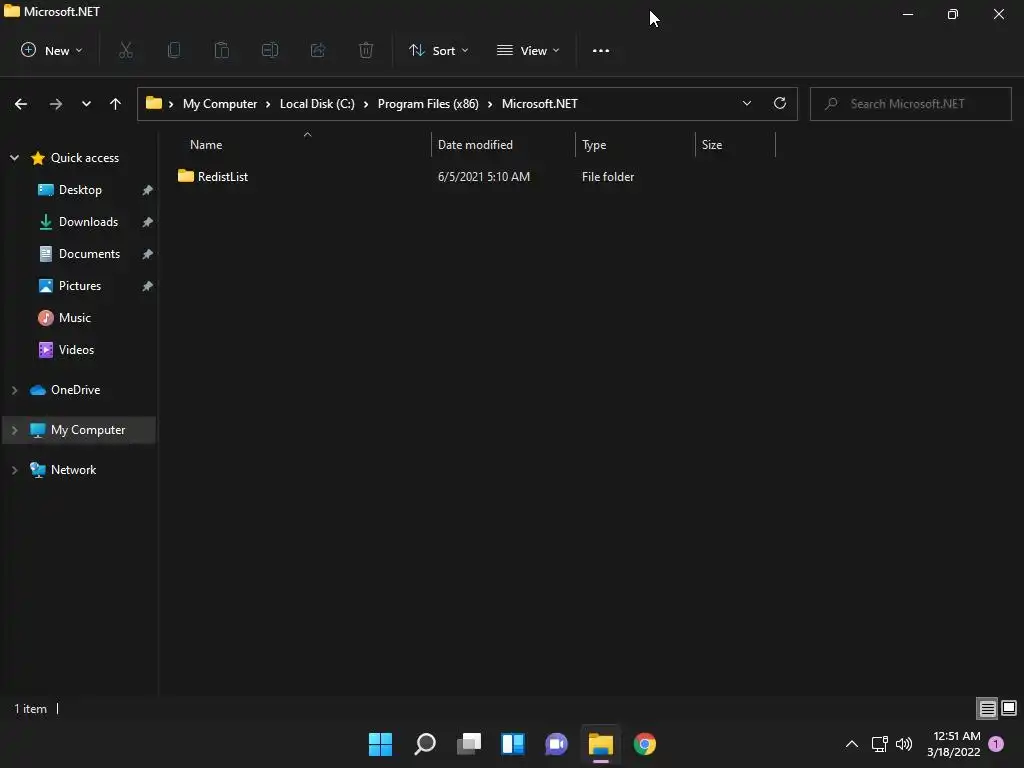Image resolution: width=1024 pixels, height=768 pixels.
Task: Open Teams Chat on the taskbar
Action: [556, 744]
